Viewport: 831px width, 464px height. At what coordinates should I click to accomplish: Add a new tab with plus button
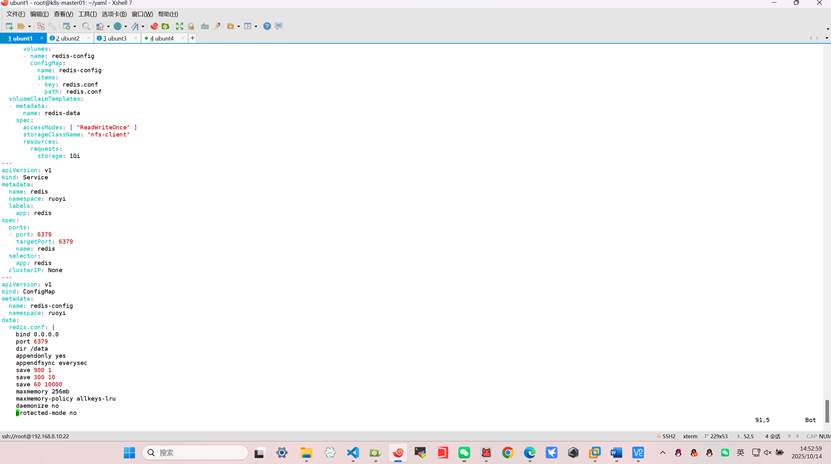[x=192, y=38]
